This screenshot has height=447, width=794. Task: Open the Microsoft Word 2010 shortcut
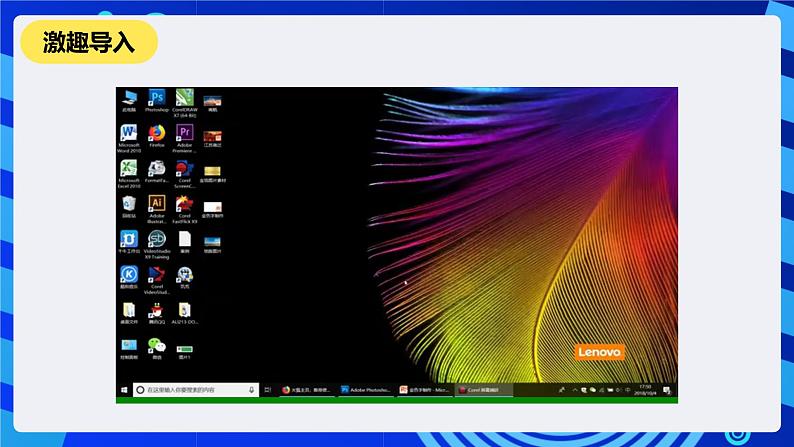tap(129, 139)
